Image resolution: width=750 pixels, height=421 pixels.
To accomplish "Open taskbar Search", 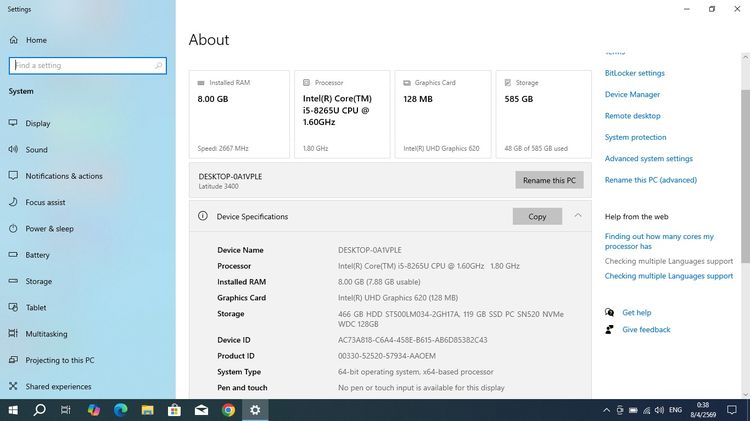I will (40, 410).
